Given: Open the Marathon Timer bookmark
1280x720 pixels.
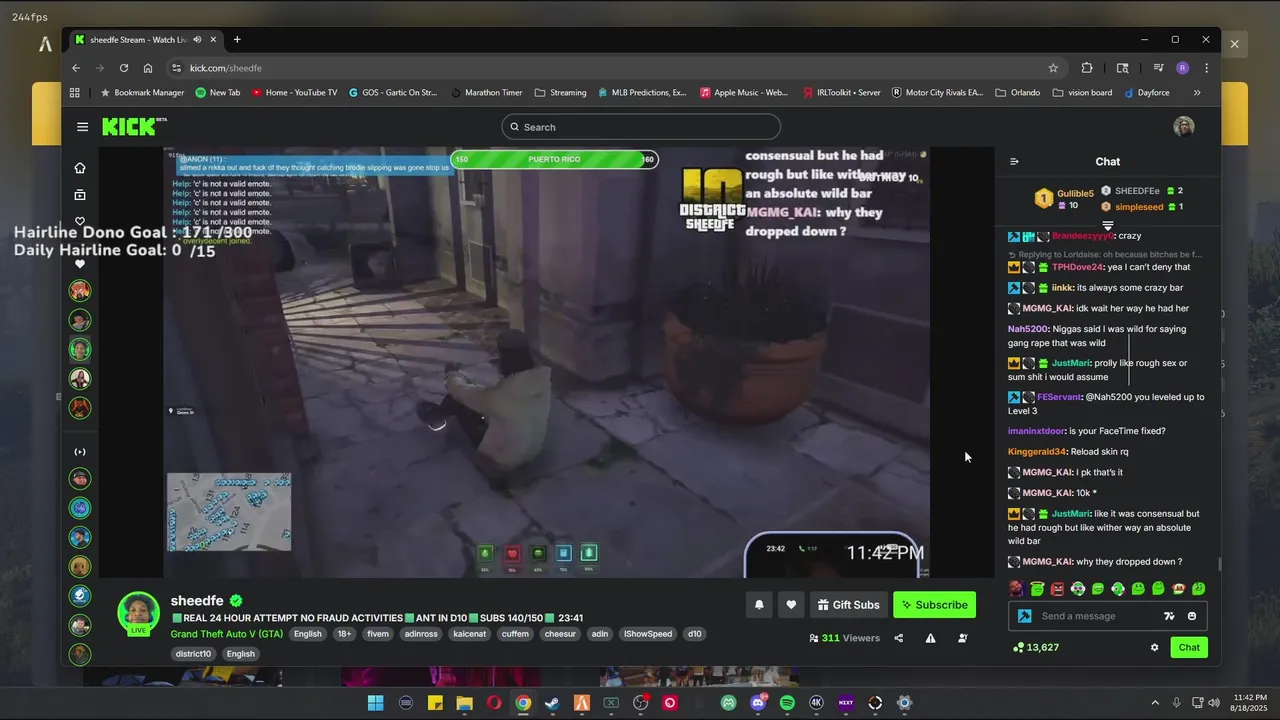Looking at the screenshot, I should (x=486, y=93).
